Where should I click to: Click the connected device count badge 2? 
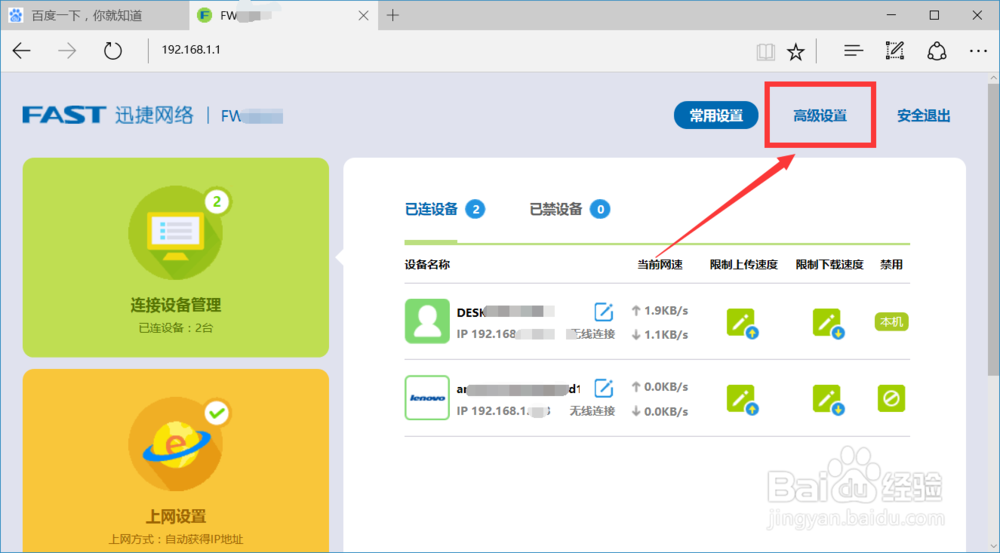pyautogui.click(x=475, y=209)
